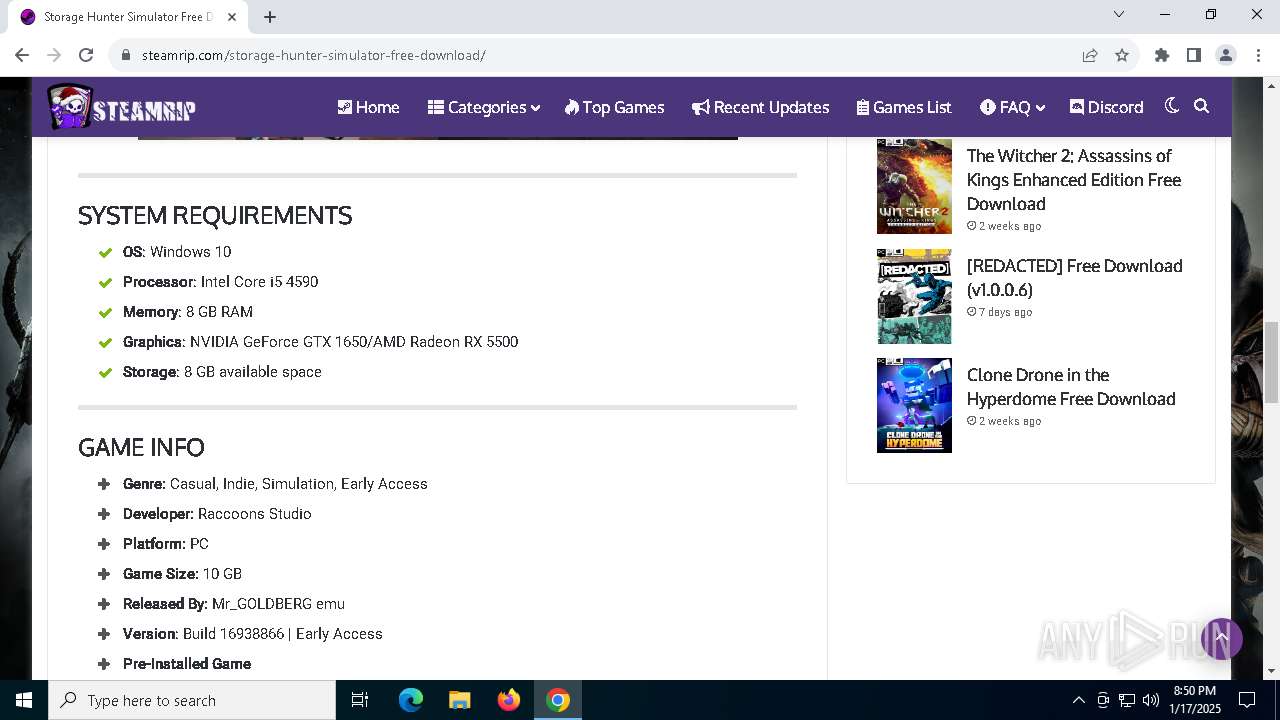
Task: Bookmark this page with star icon
Action: click(1122, 55)
